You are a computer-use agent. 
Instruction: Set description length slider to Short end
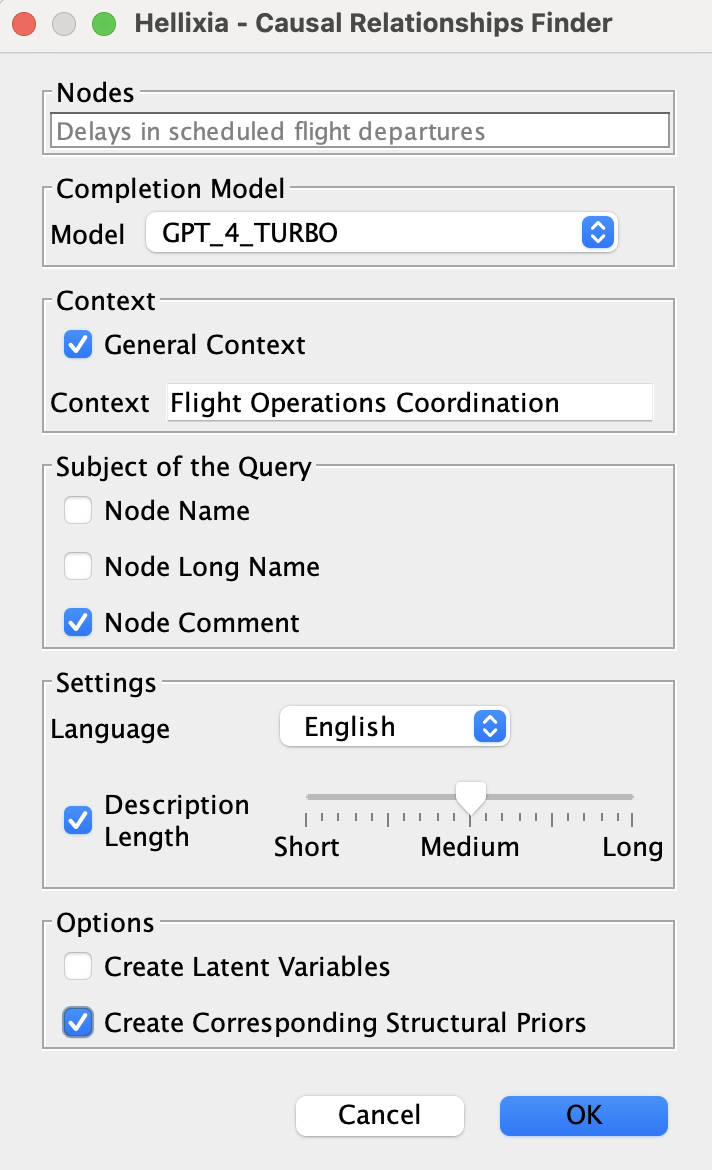click(x=307, y=797)
